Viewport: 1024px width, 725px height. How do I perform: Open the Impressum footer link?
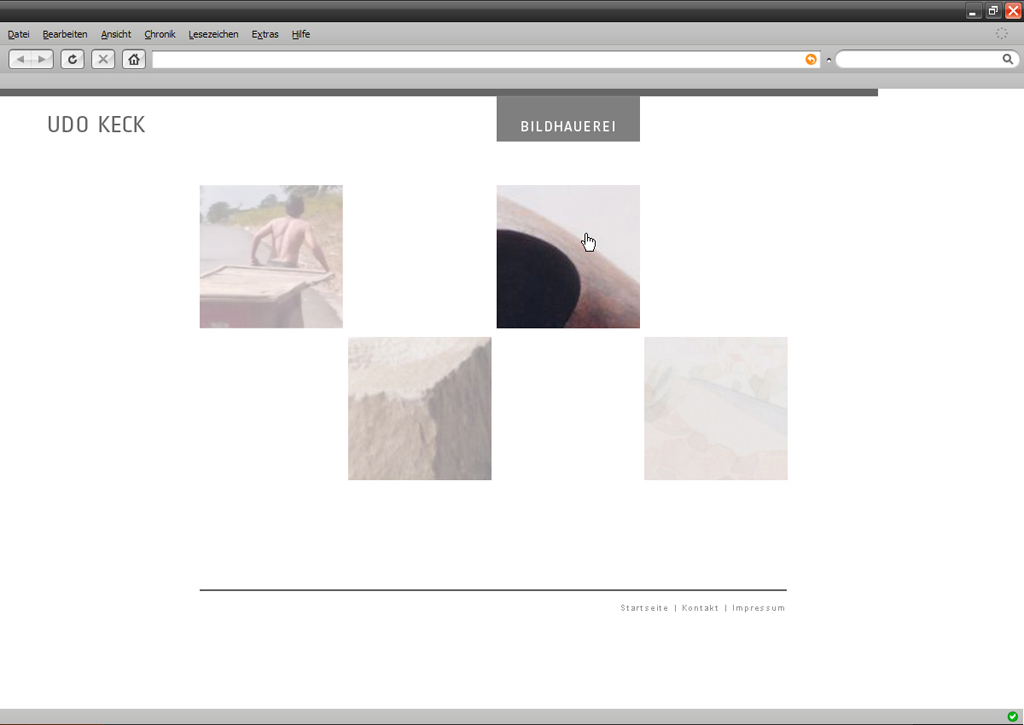(x=758, y=608)
